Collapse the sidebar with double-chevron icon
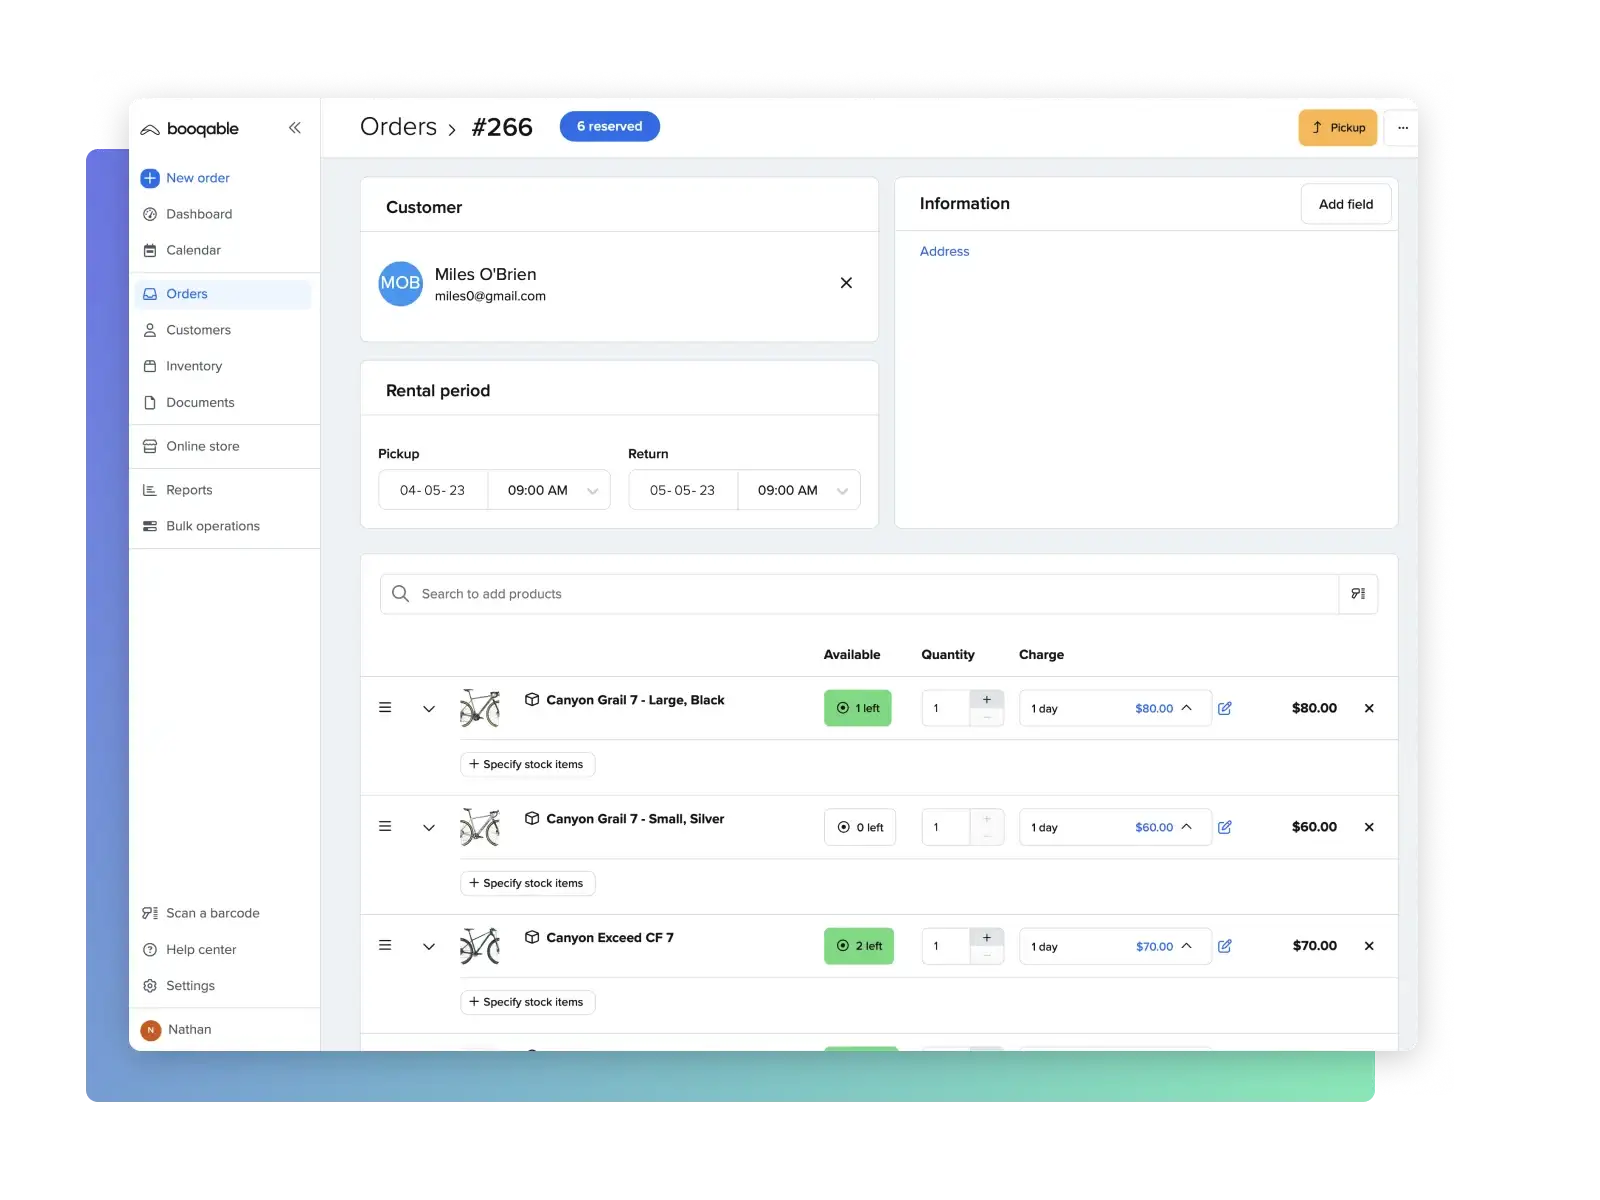 (295, 128)
